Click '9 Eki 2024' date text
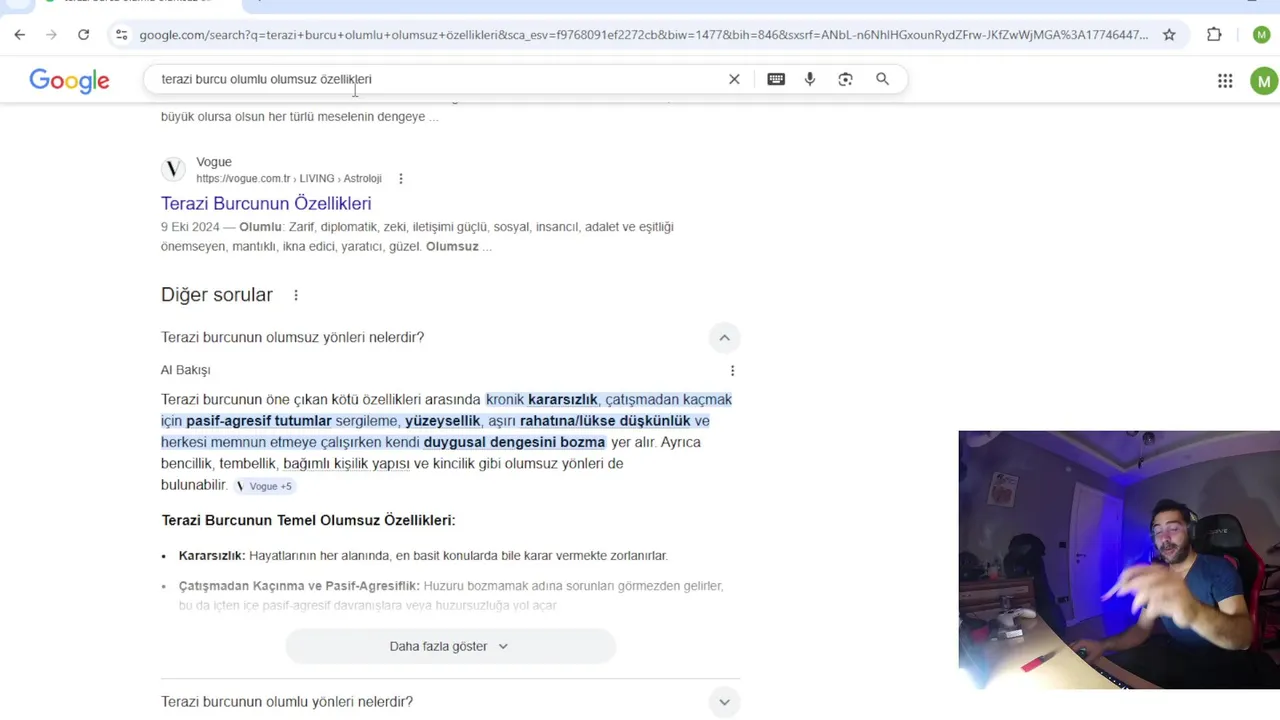Screen dimensions: 1280x720 (x=190, y=227)
